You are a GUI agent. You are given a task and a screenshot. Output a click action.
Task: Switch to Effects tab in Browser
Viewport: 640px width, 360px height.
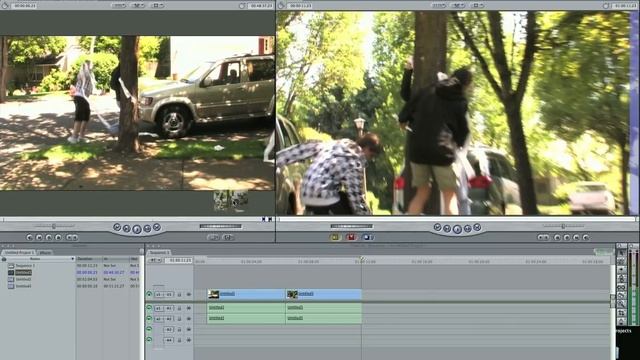tap(45, 253)
